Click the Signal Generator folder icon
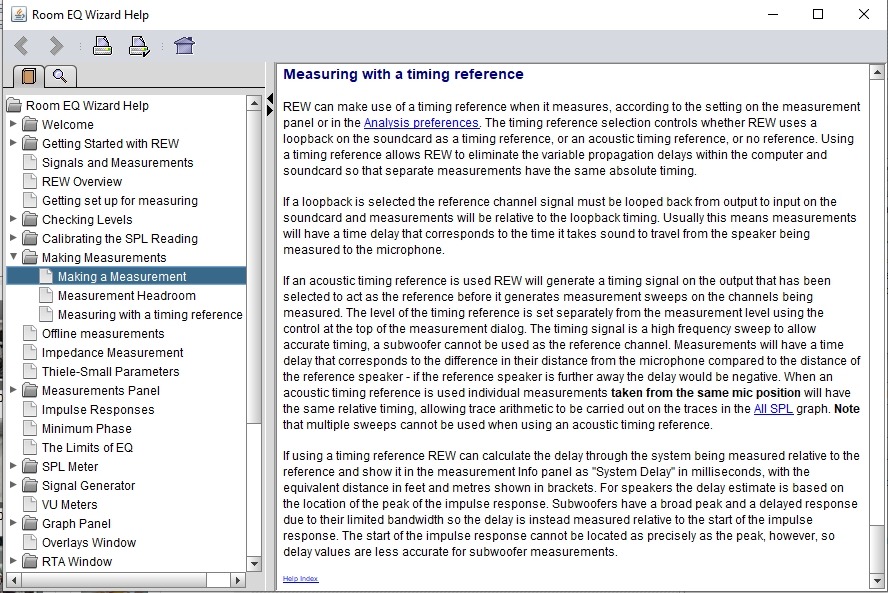The width and height of the screenshot is (888, 593). (x=29, y=485)
